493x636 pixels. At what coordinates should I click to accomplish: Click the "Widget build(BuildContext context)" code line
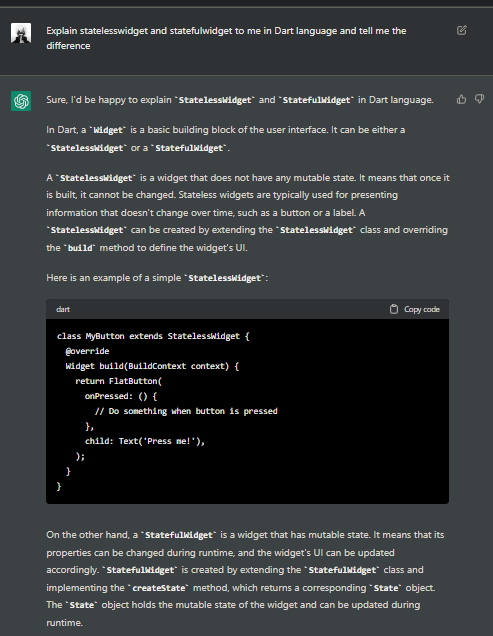point(152,366)
